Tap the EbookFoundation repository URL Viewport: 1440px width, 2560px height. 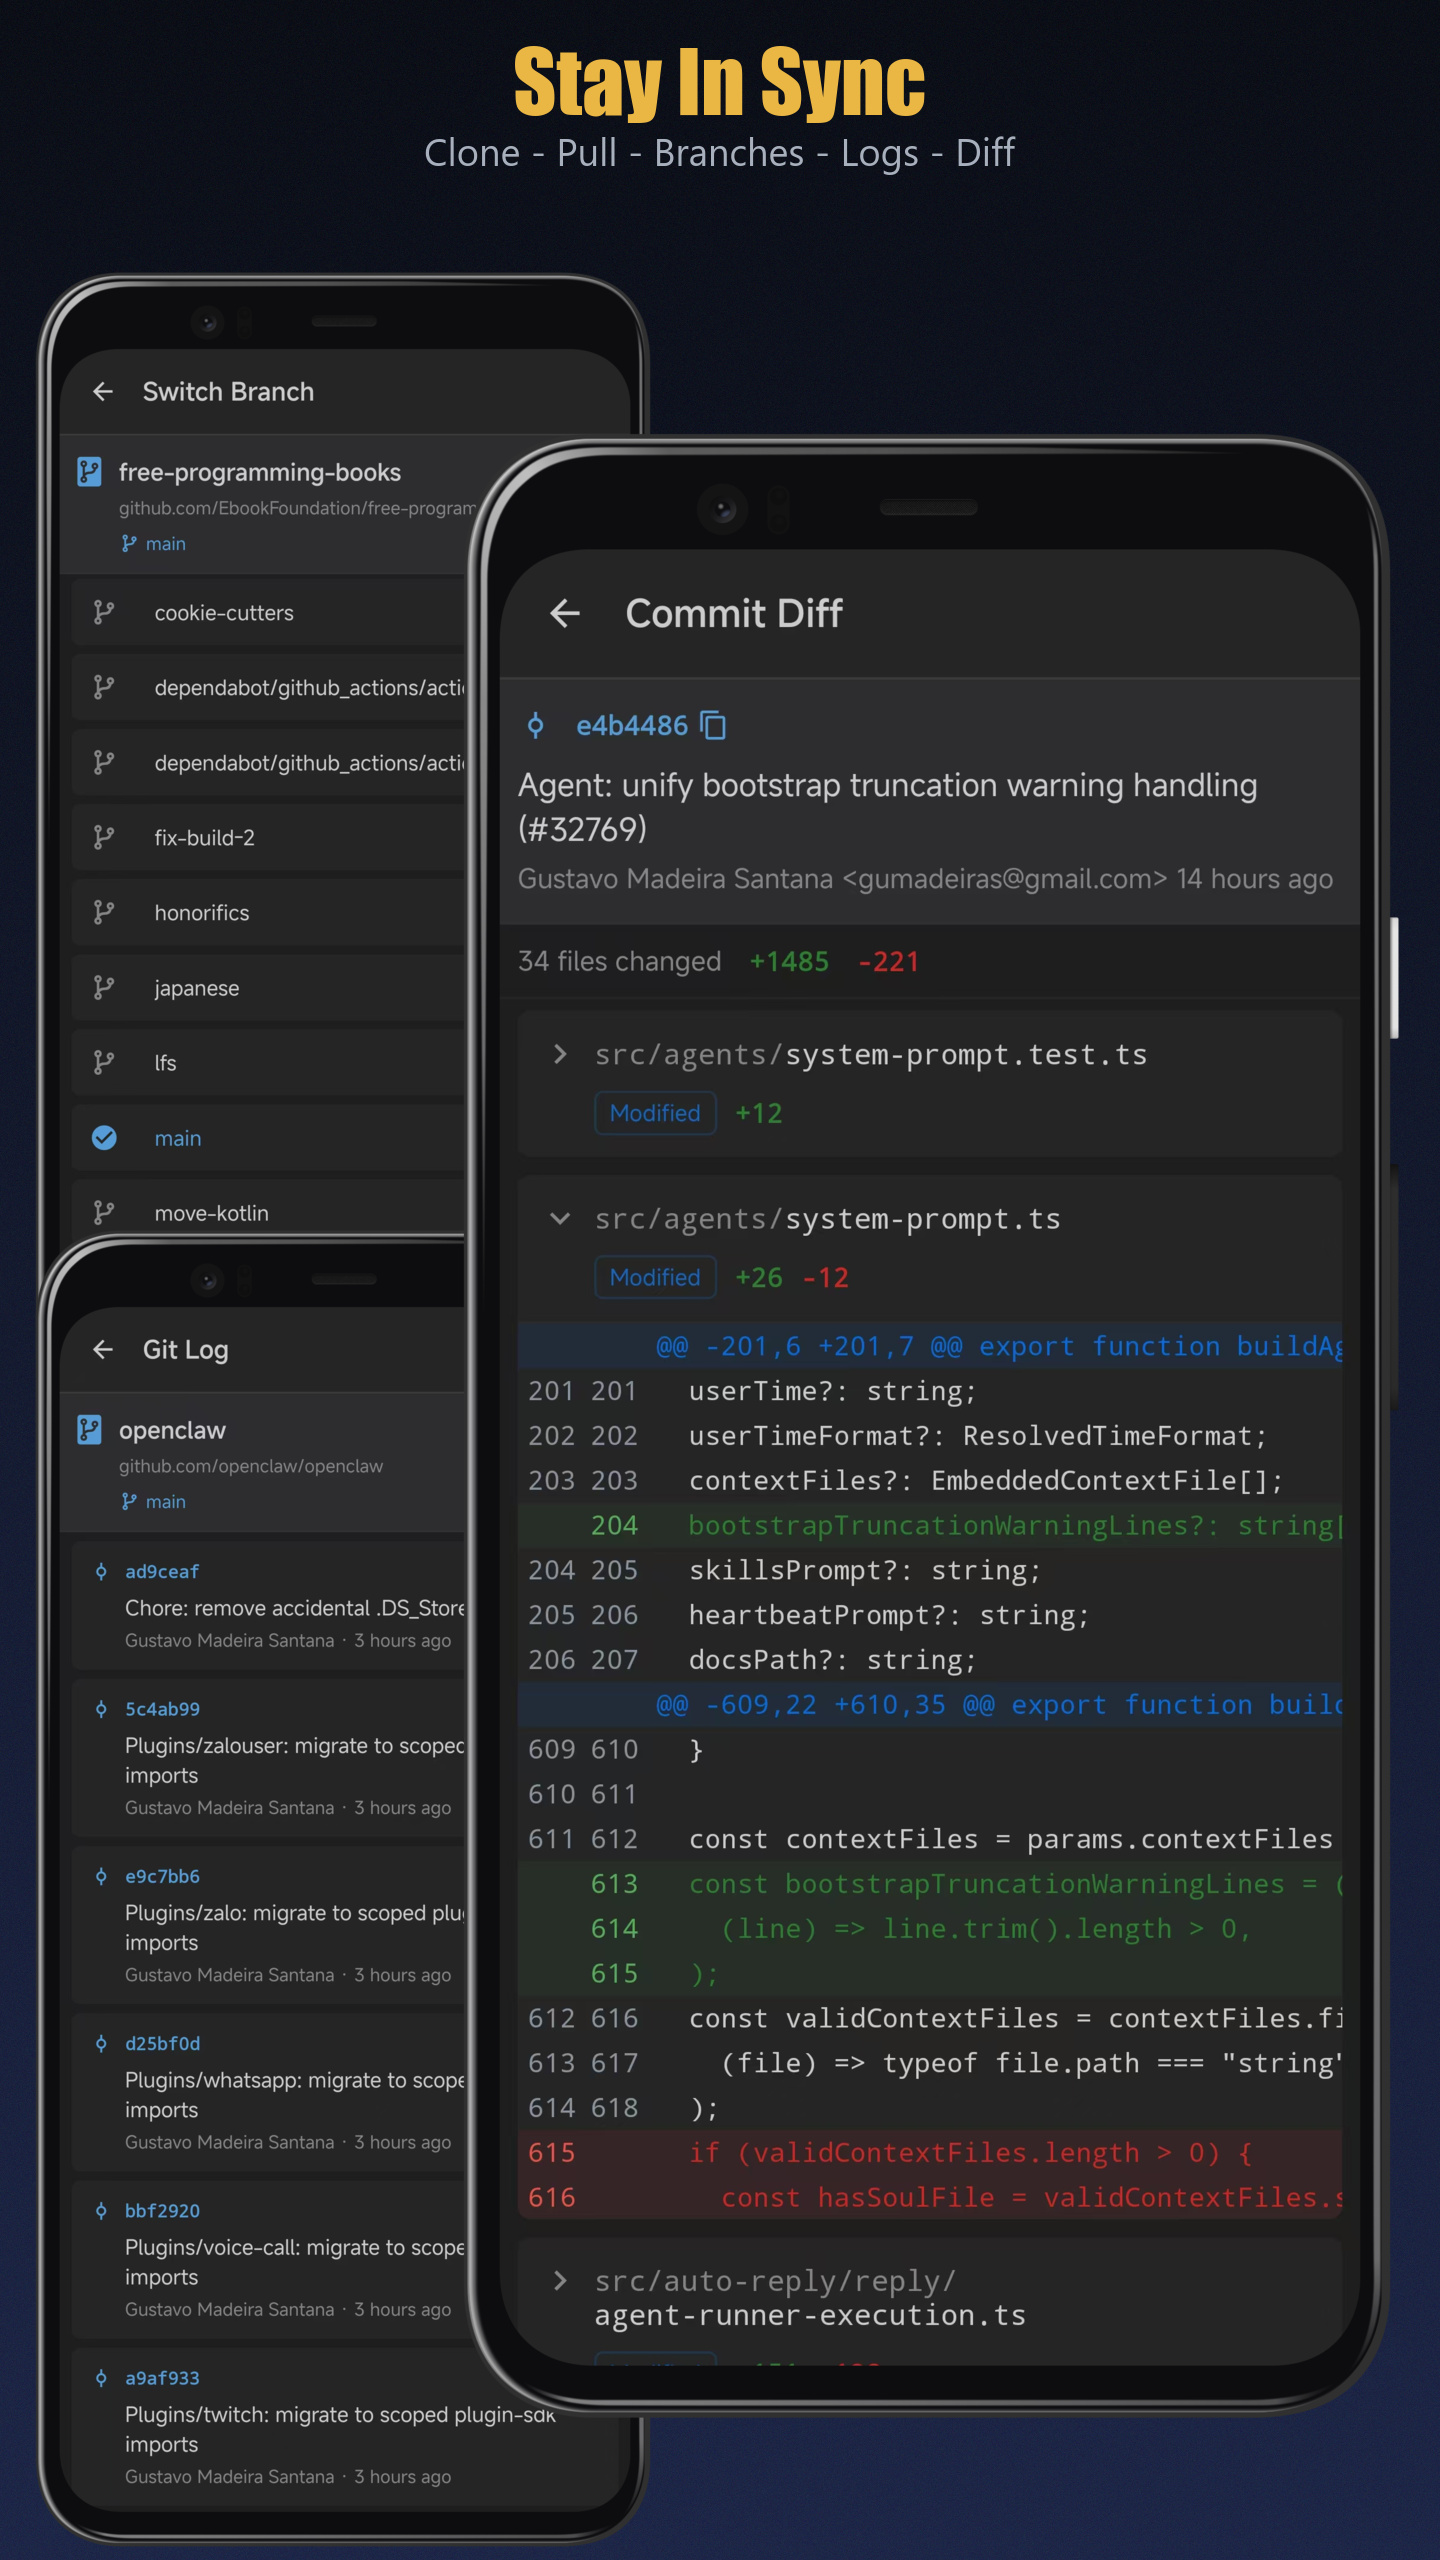(x=297, y=508)
